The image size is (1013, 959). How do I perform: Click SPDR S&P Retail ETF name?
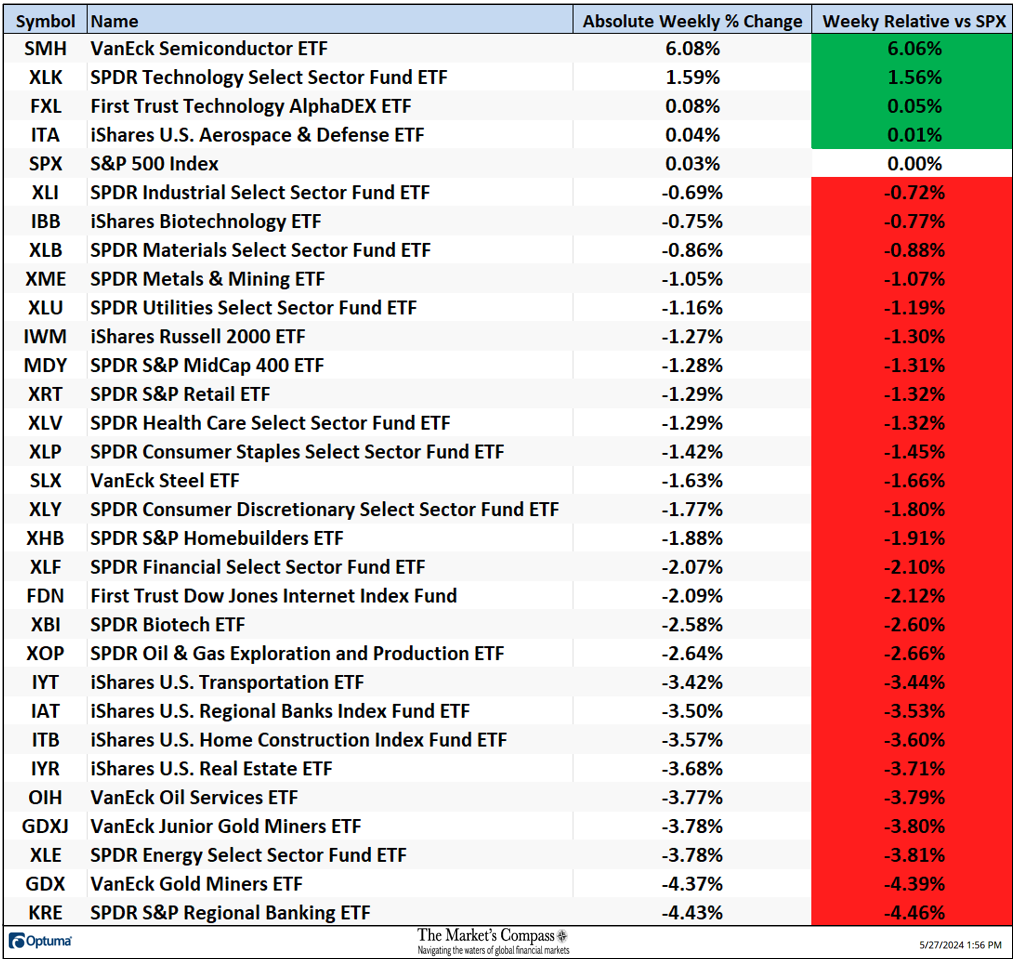tap(180, 394)
